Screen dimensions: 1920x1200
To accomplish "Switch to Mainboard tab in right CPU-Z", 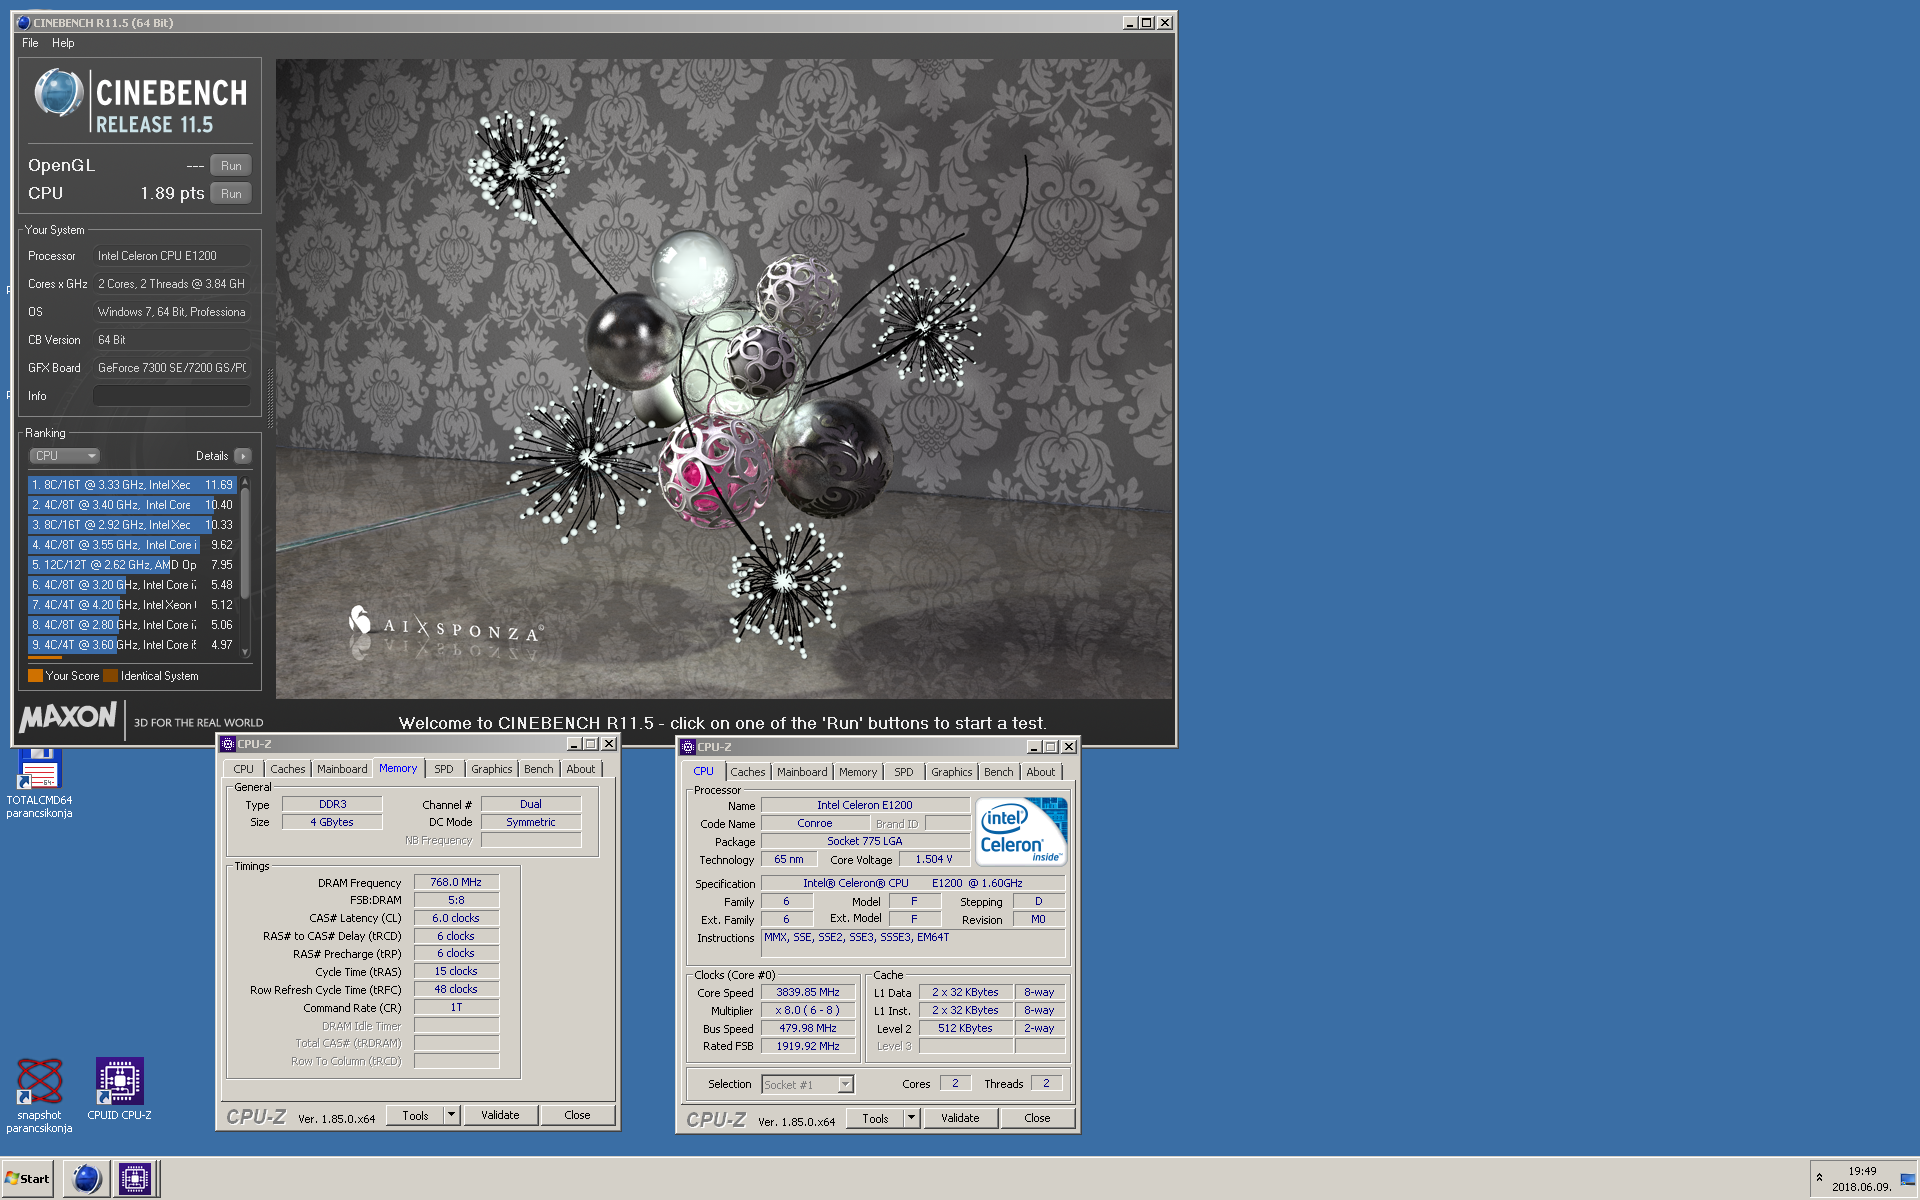I will 802,772.
